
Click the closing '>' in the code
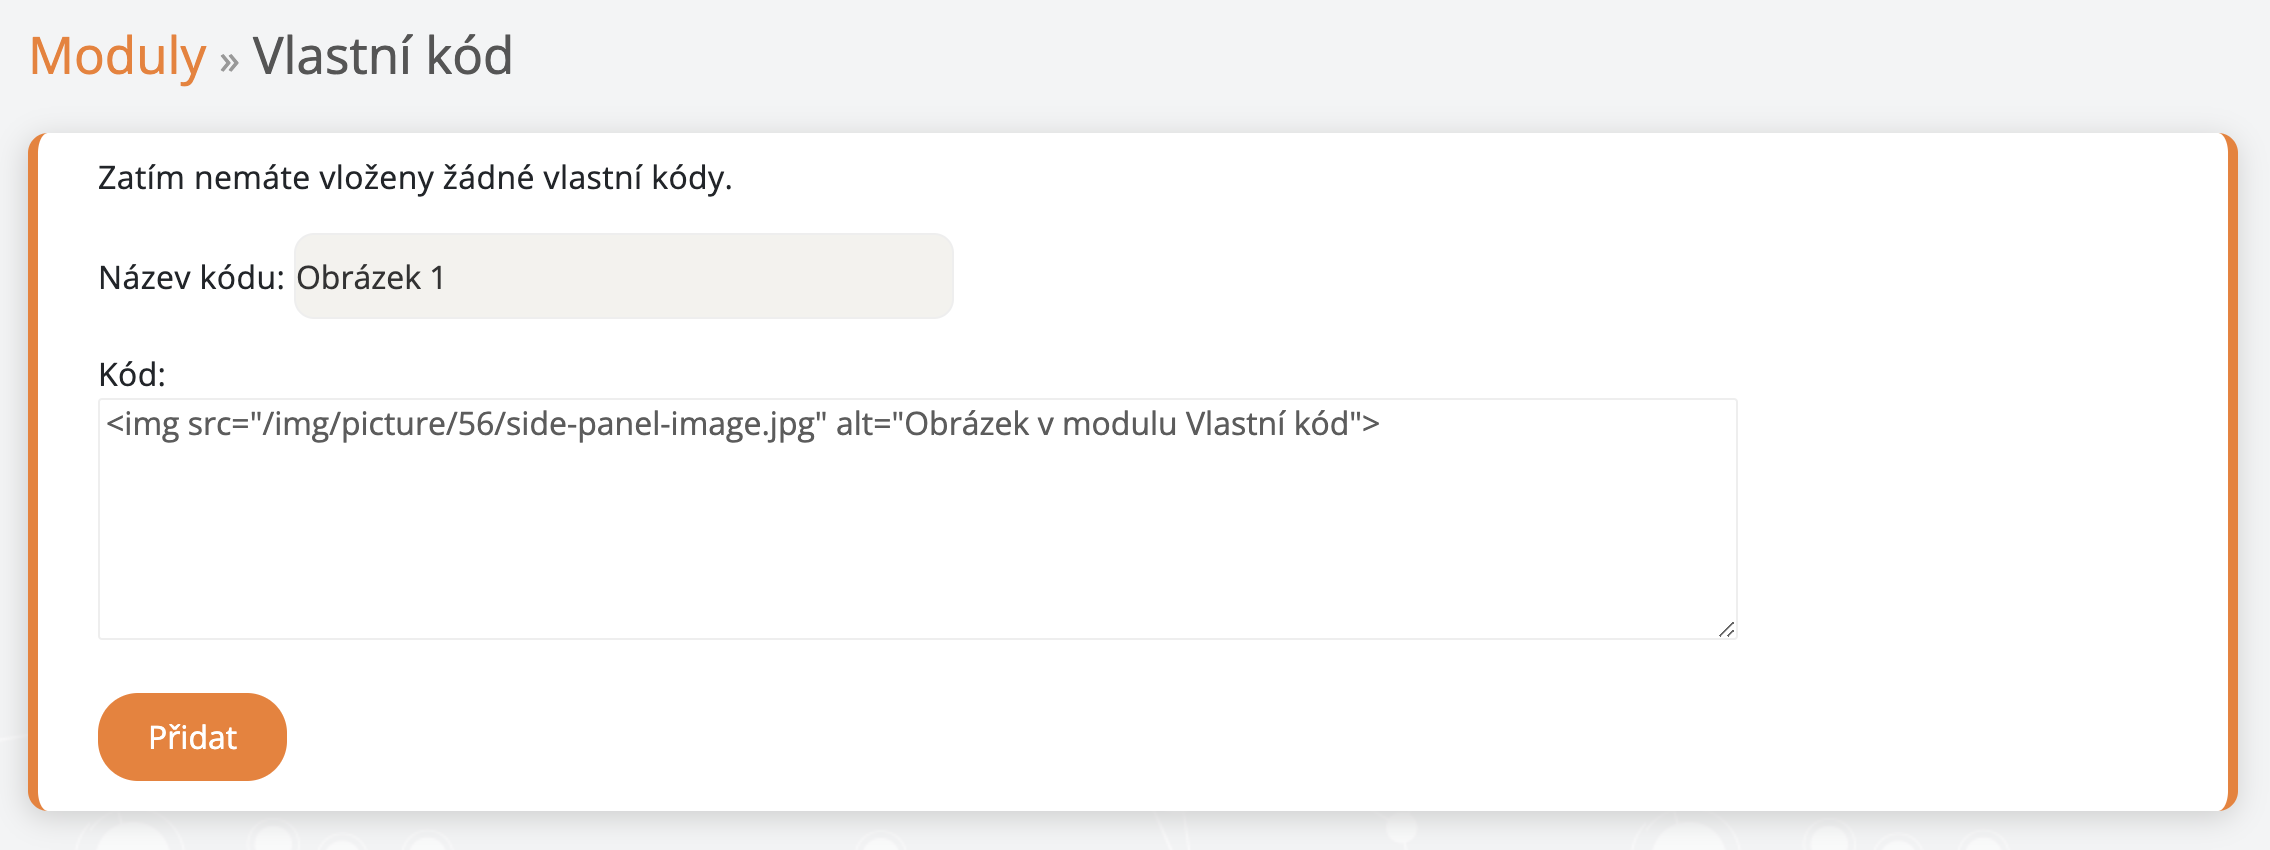point(1370,425)
